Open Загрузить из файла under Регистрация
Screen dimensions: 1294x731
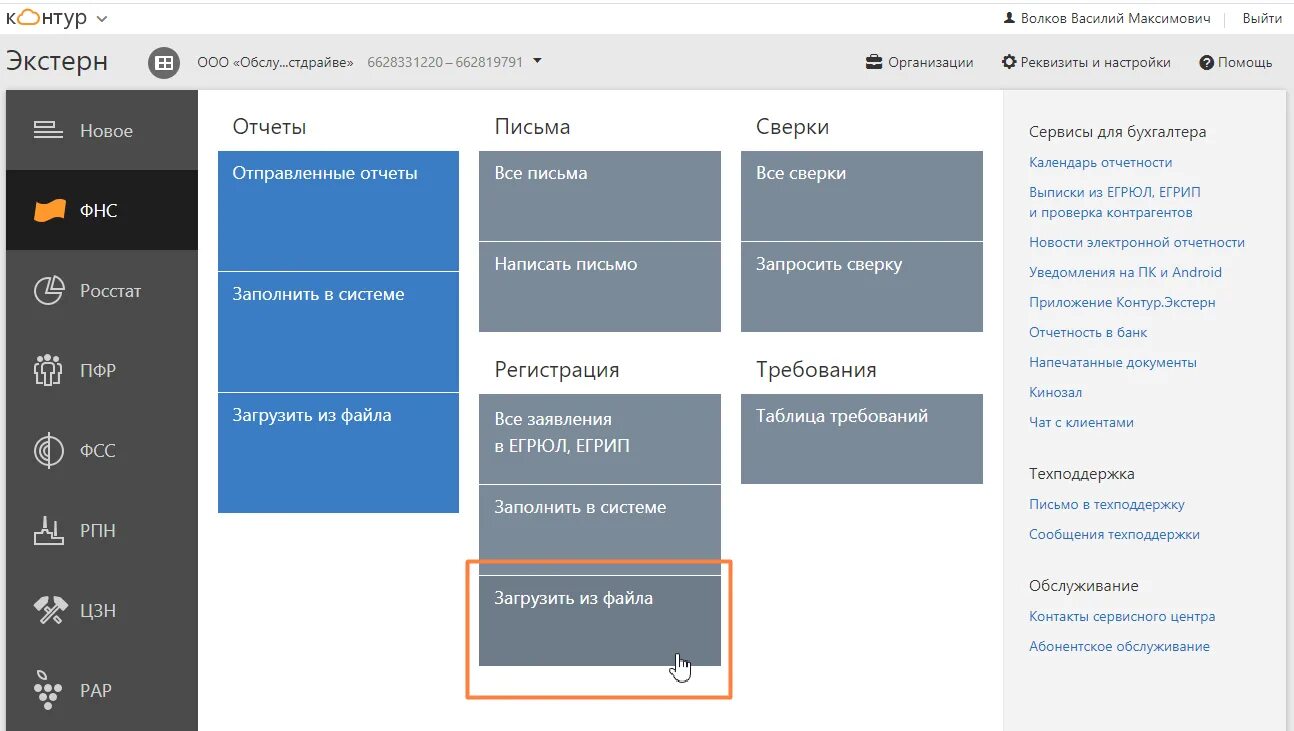click(x=600, y=621)
